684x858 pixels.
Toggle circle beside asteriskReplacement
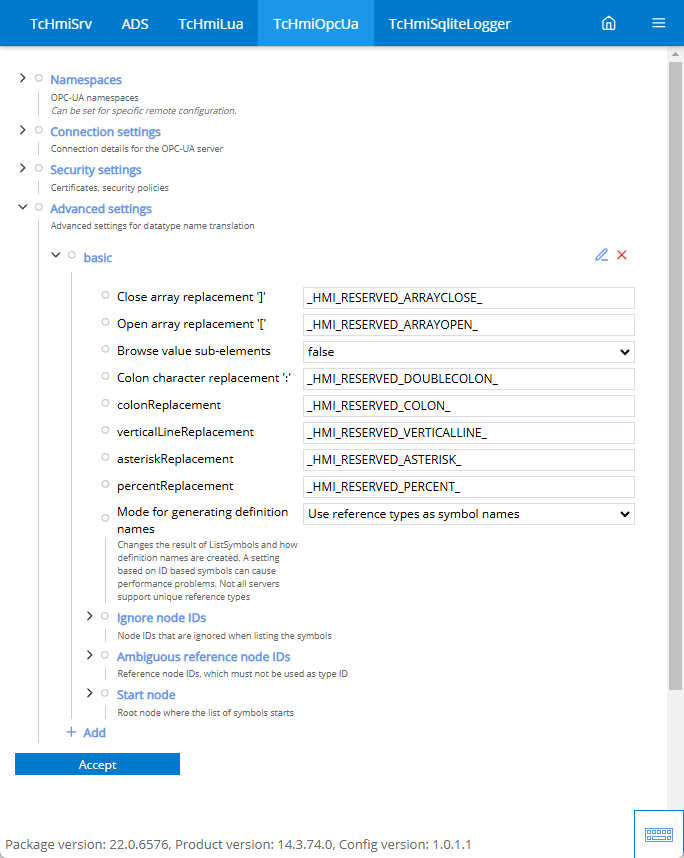[105, 457]
